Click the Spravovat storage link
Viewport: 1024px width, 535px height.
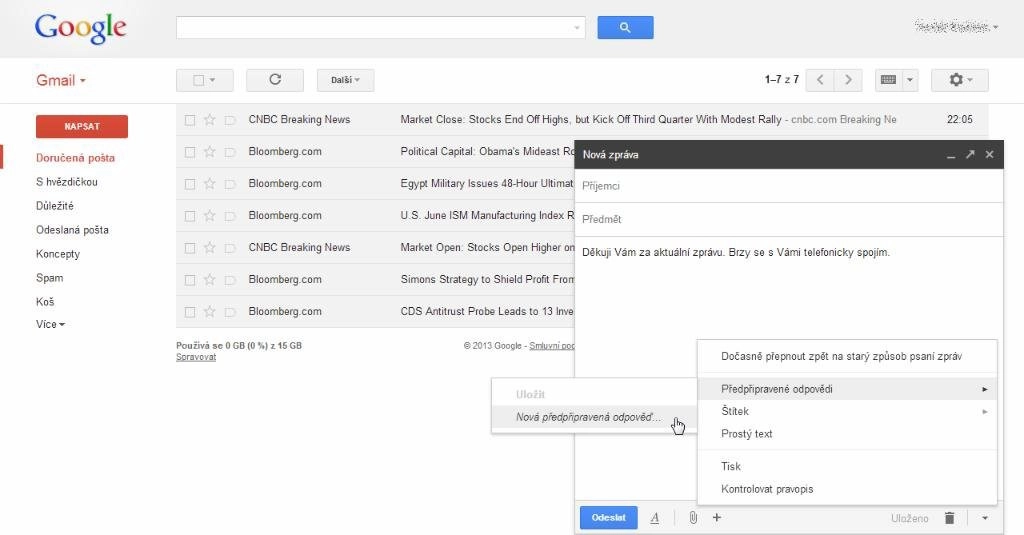(196, 357)
